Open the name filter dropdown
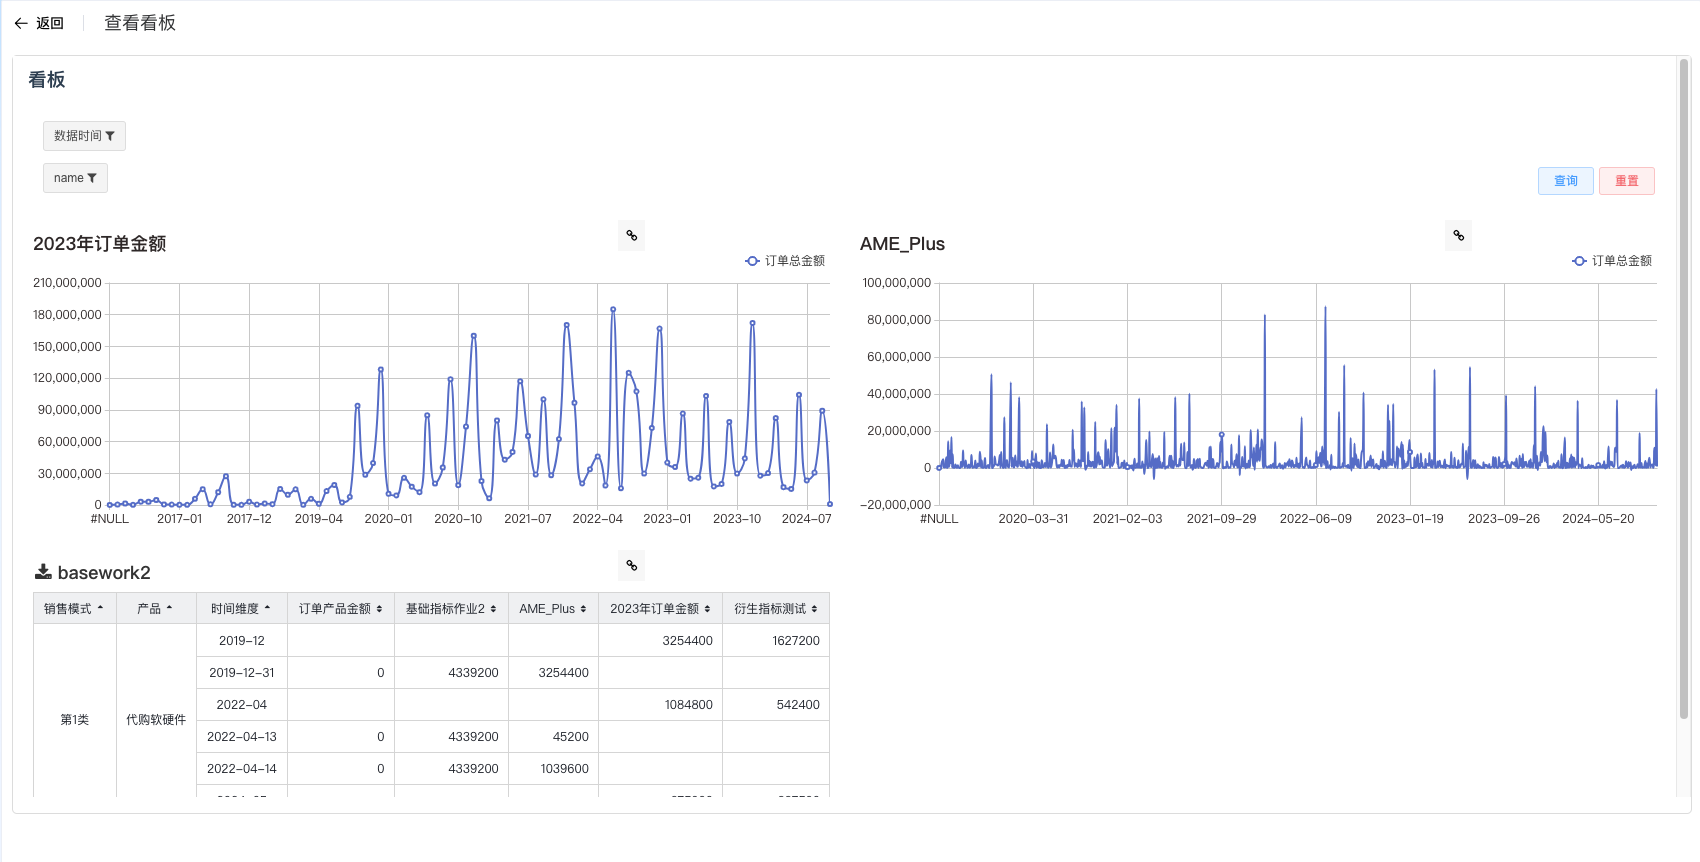1700x862 pixels. click(75, 178)
